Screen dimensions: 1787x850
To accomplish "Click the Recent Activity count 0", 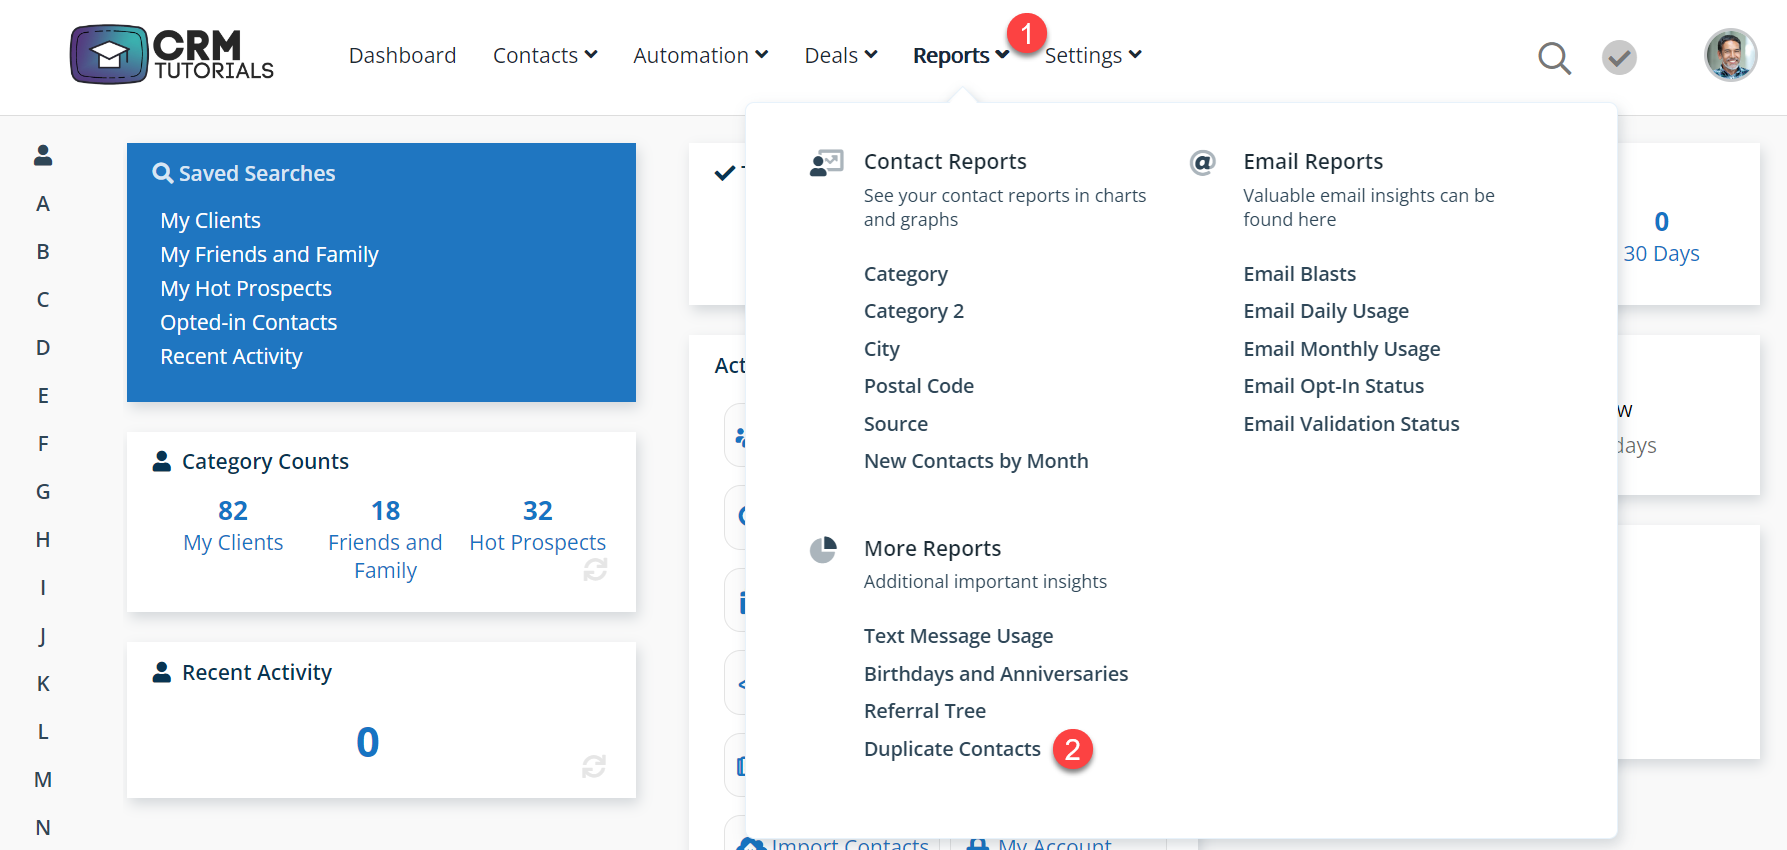I will [368, 742].
